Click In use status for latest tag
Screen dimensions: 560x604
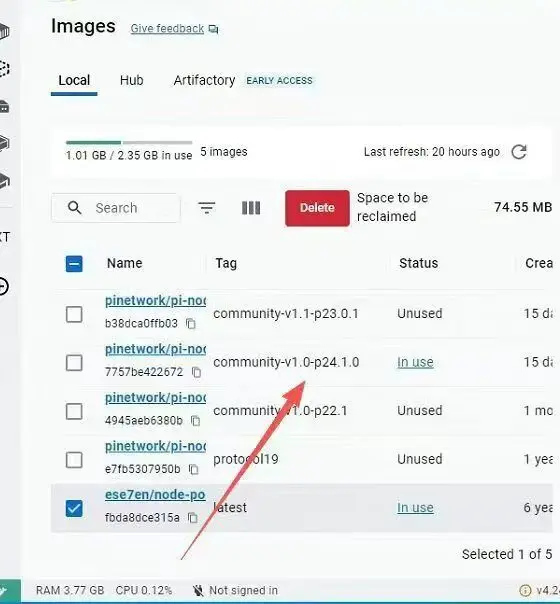click(415, 508)
